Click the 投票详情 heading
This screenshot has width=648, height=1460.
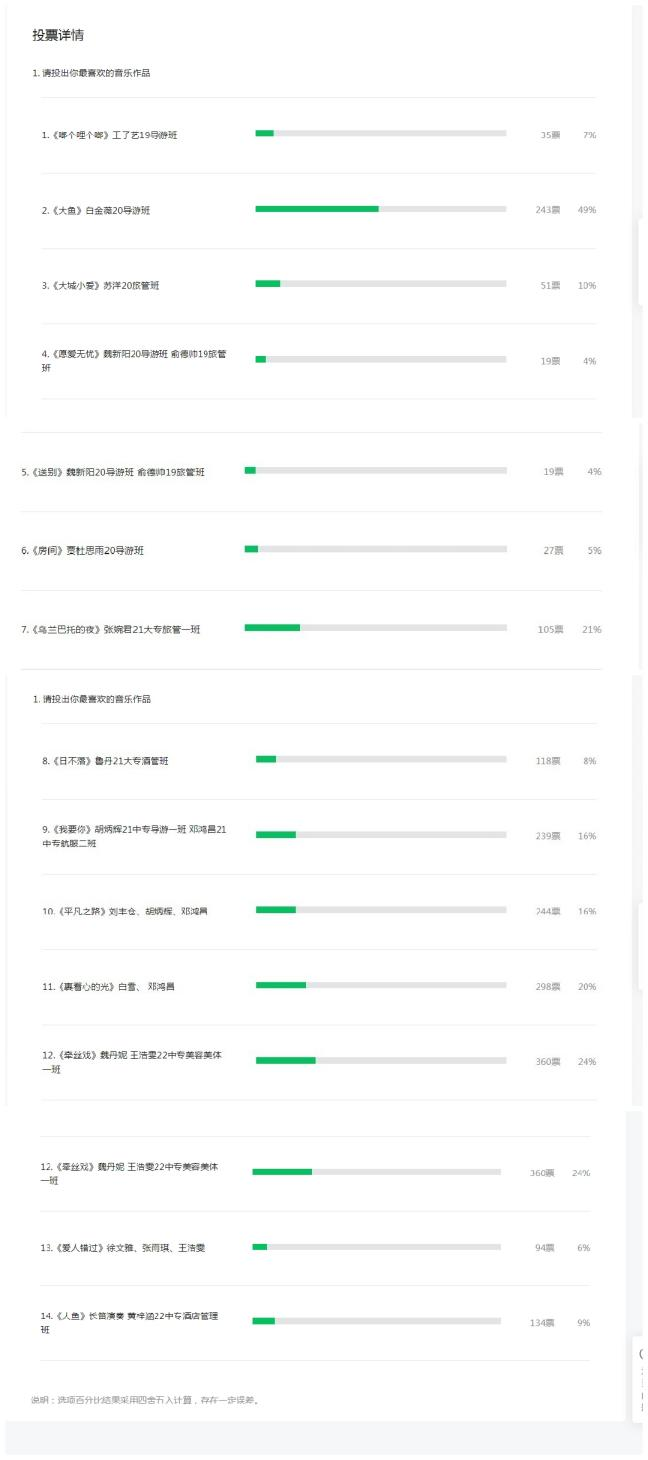pos(58,35)
